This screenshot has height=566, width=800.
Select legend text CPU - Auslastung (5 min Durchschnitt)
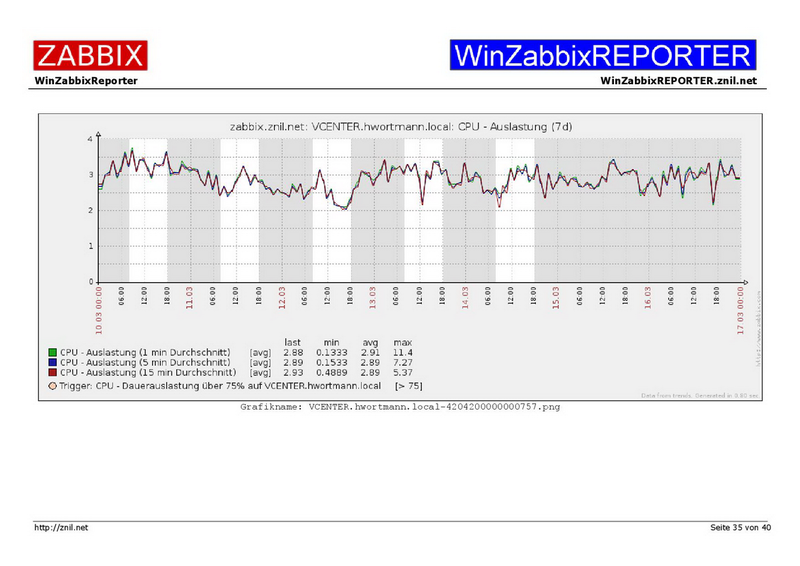click(145, 362)
